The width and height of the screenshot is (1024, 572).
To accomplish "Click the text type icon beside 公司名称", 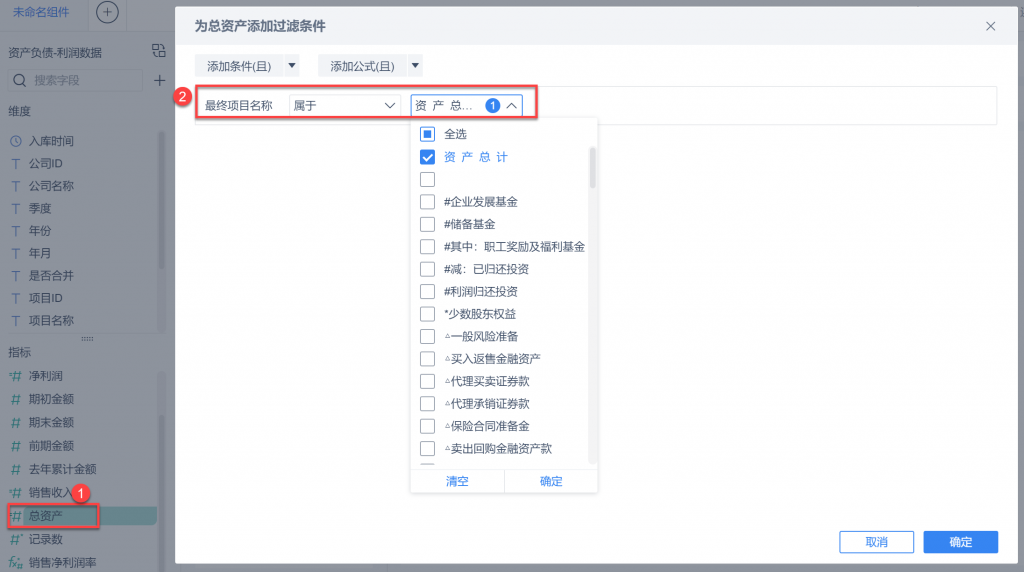I will tap(16, 186).
